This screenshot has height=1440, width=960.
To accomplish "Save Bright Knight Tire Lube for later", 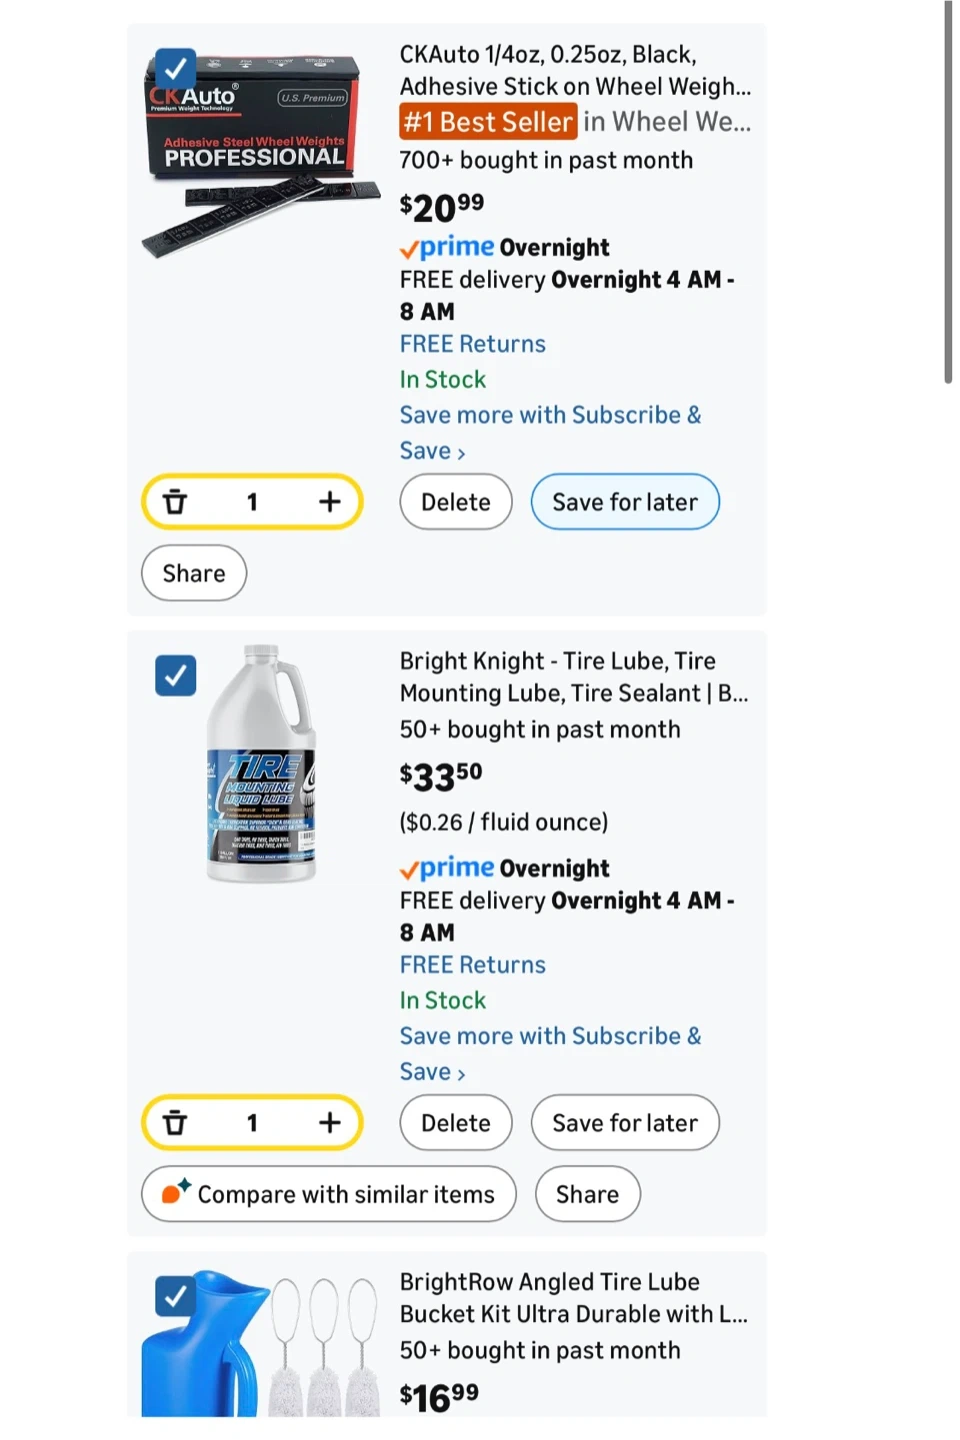I will (625, 1123).
